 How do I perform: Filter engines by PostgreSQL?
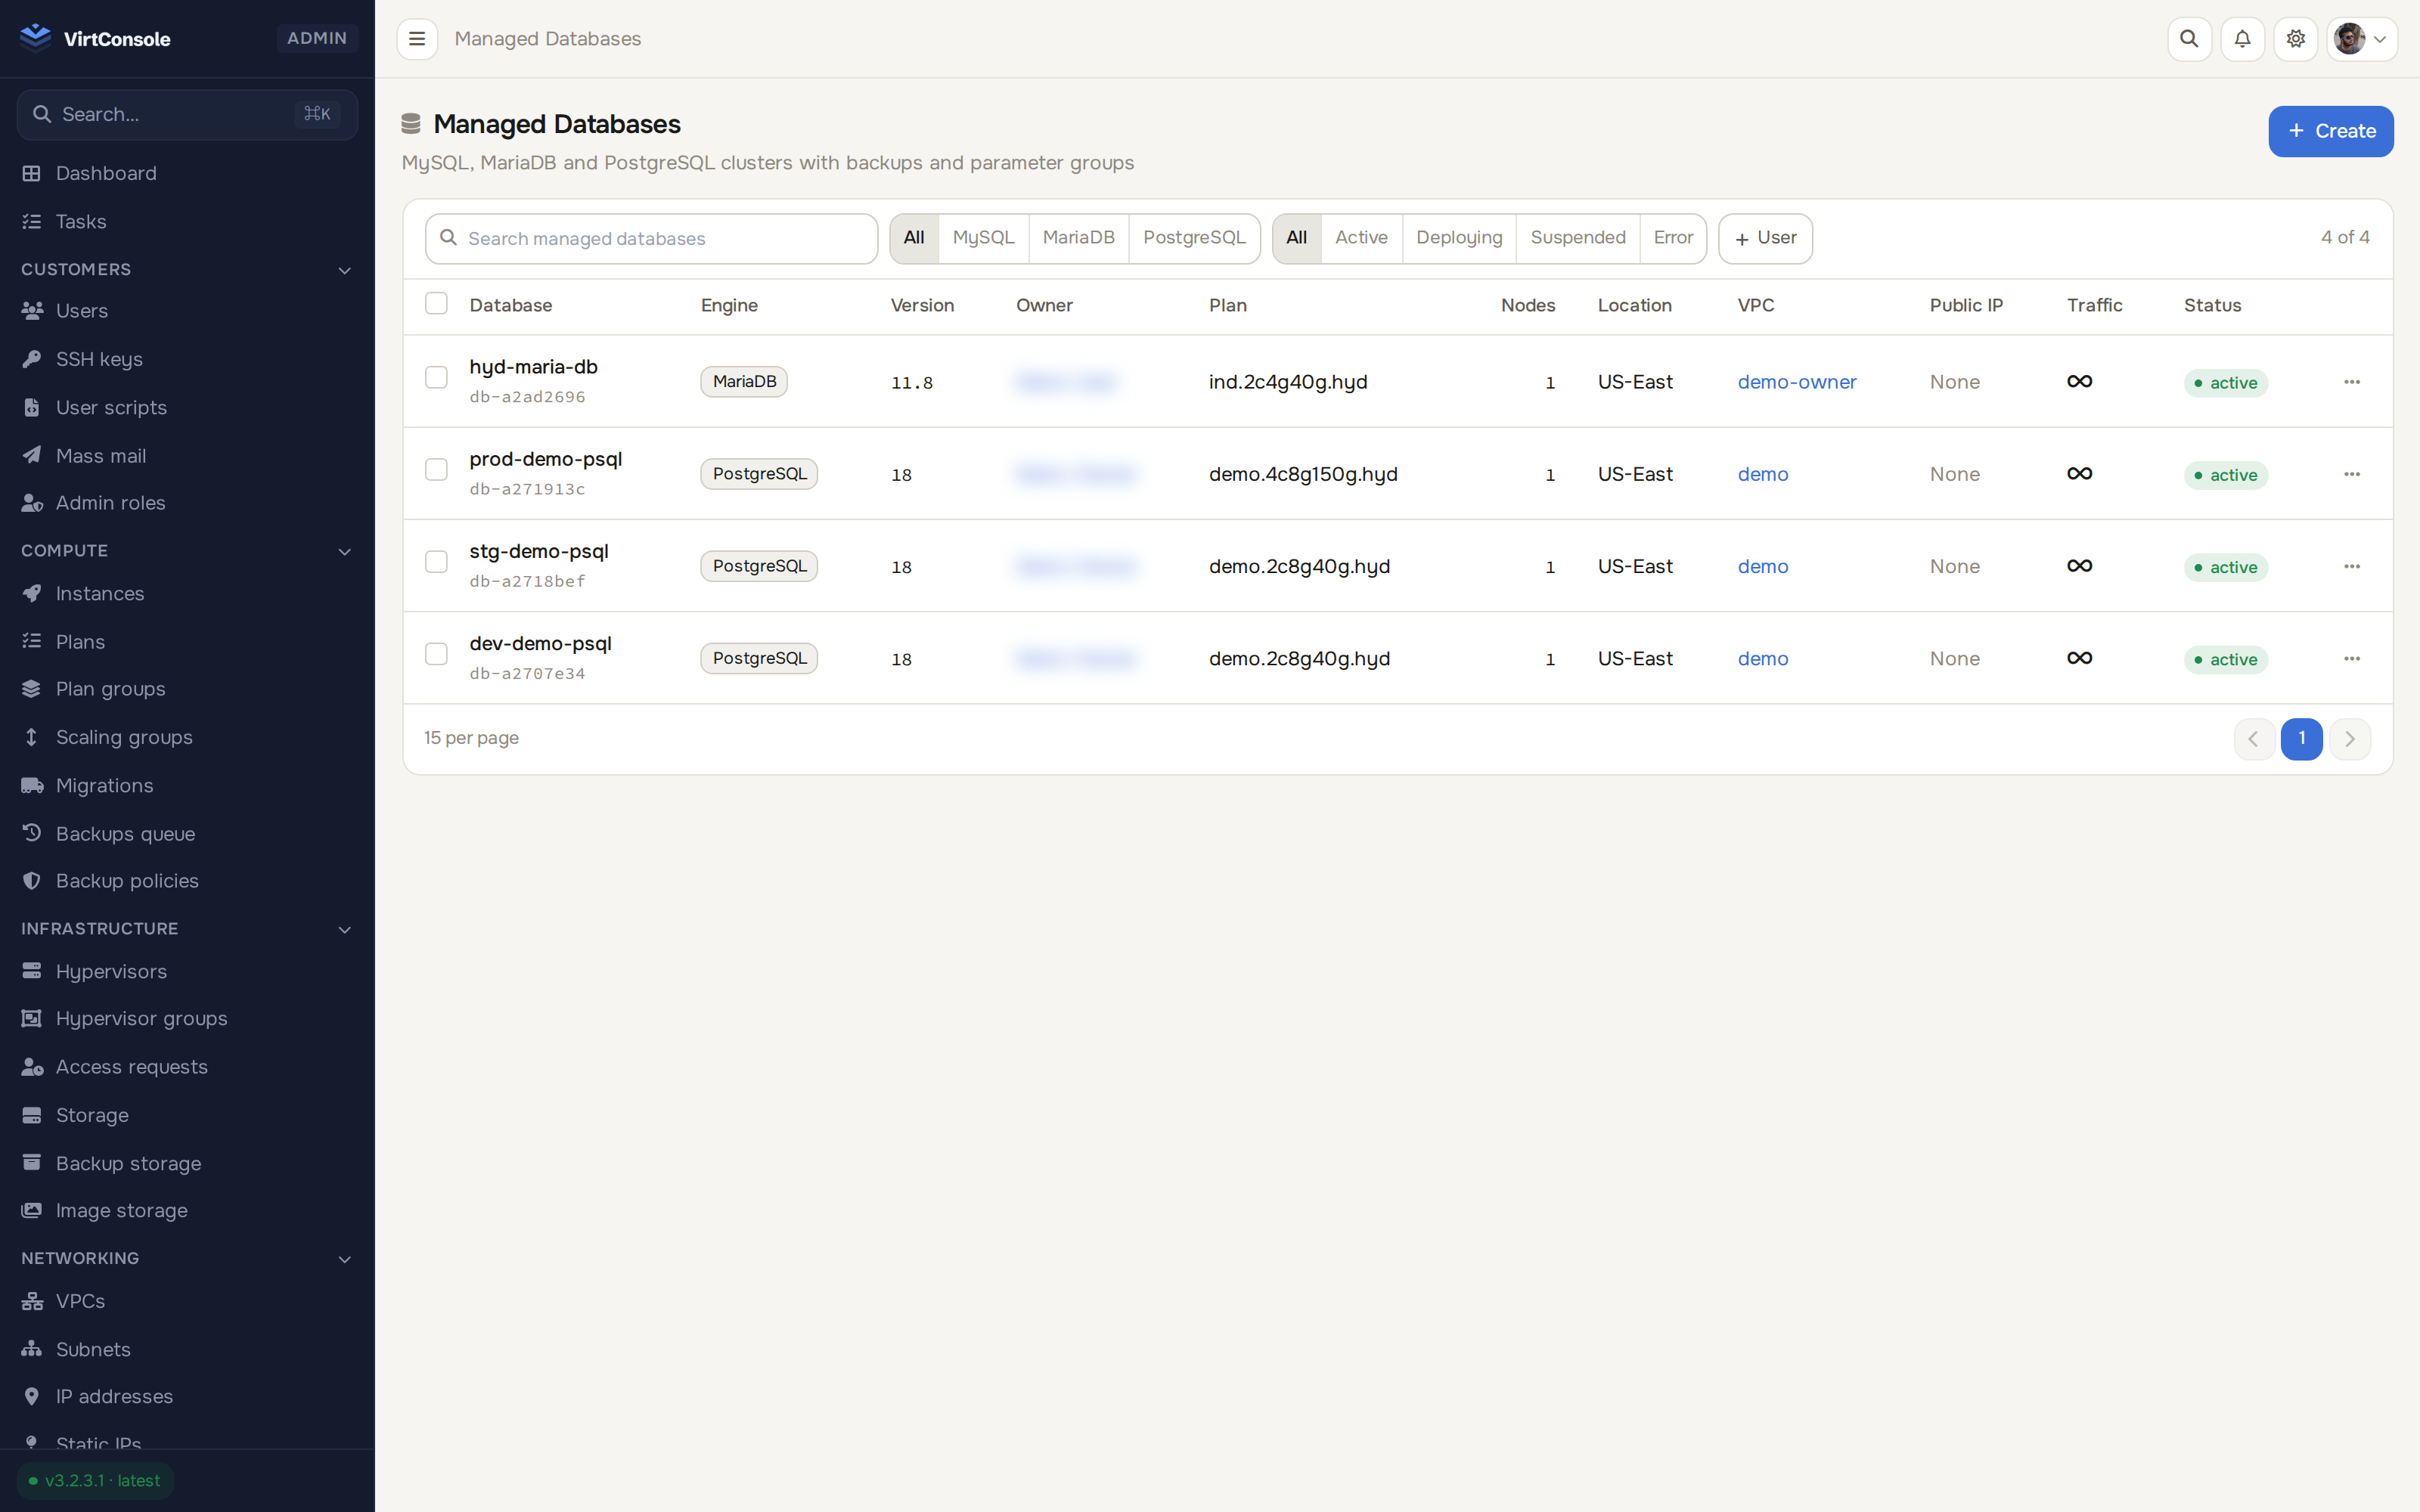(x=1194, y=238)
